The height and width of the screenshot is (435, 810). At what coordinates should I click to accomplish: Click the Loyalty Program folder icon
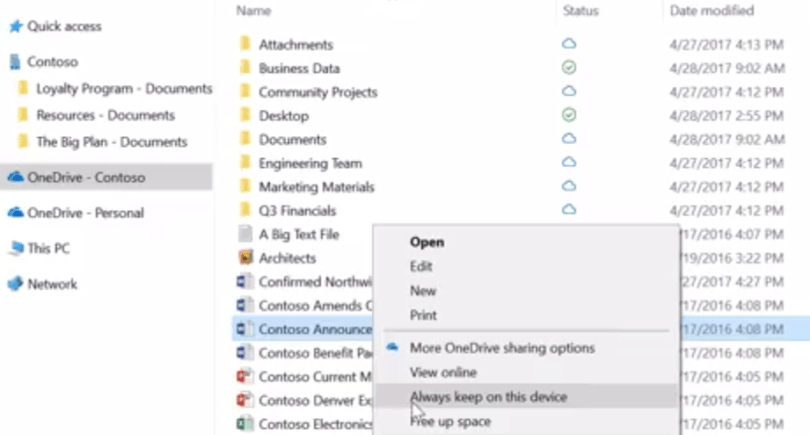(23, 88)
